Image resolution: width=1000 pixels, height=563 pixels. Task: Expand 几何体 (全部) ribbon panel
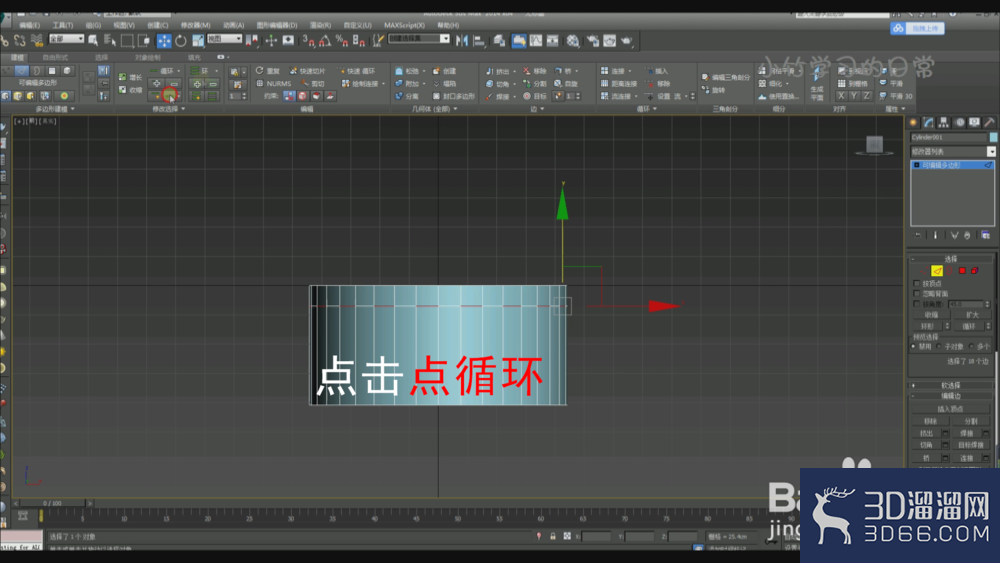[x=434, y=109]
